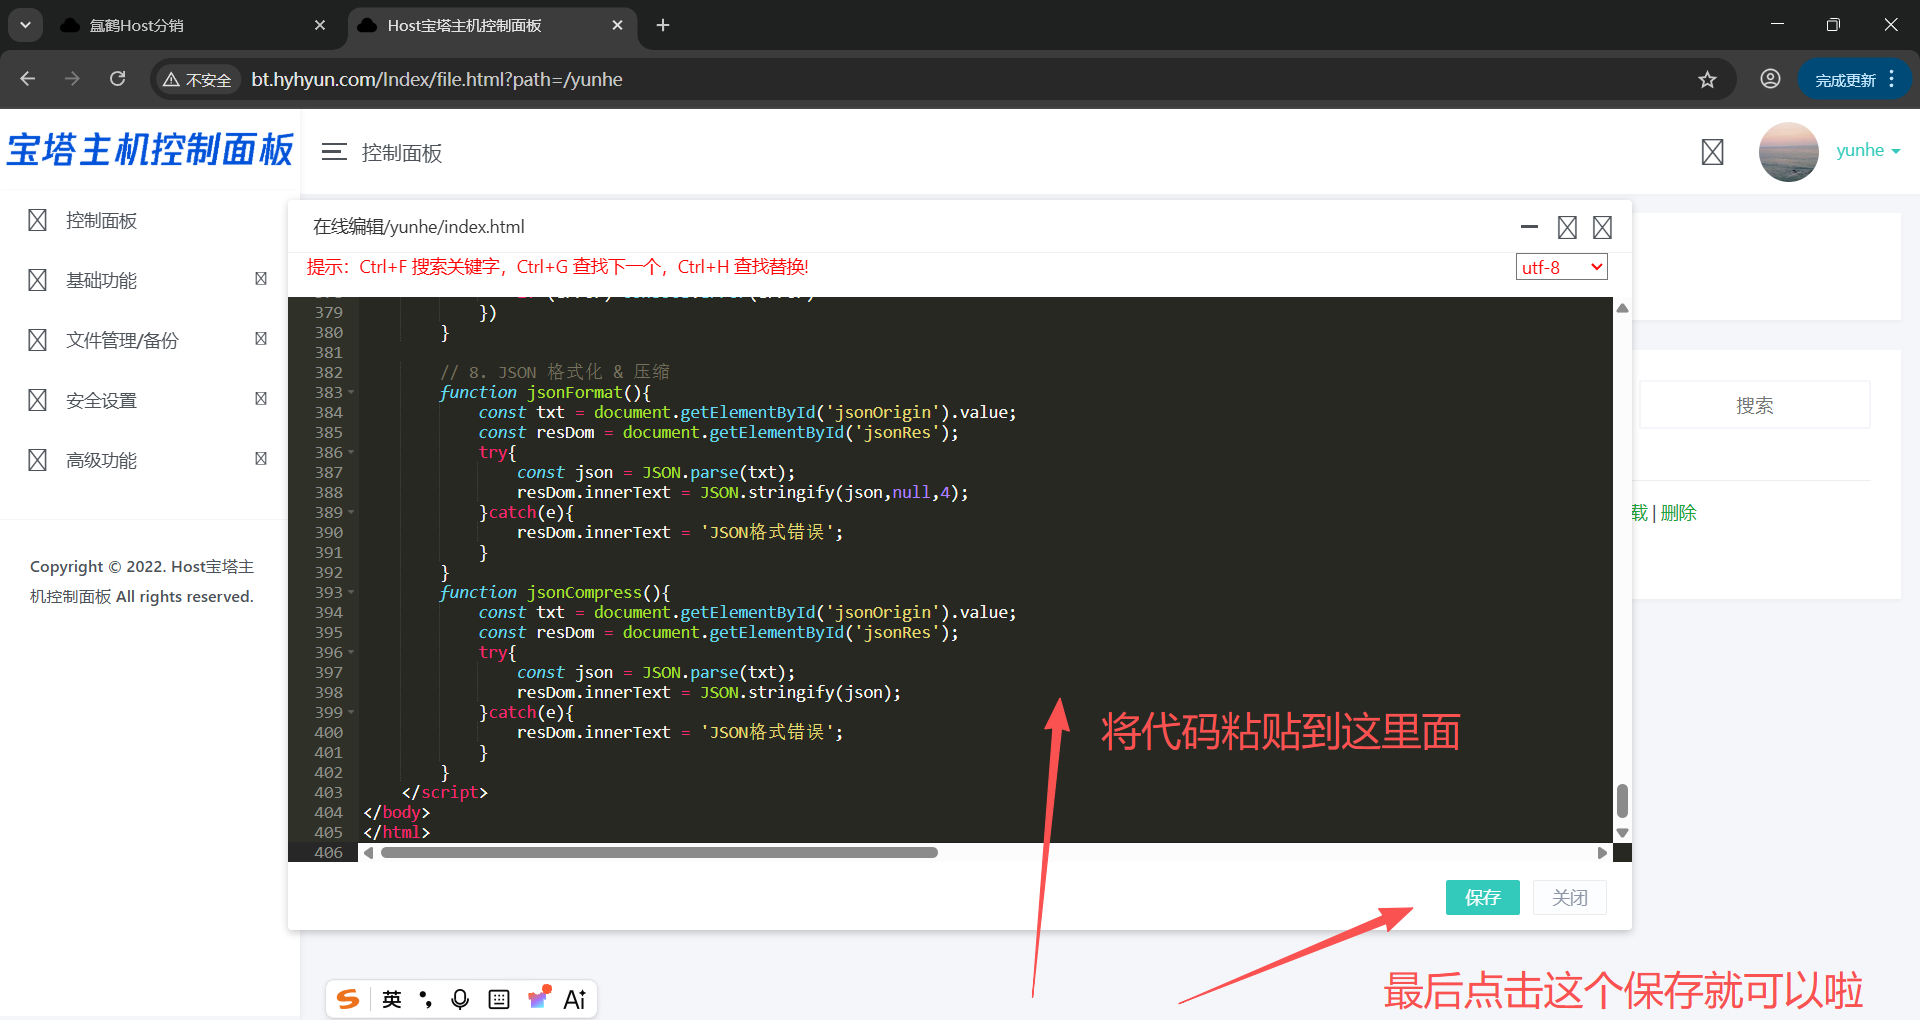Click the 完成更新 browser update button
The width and height of the screenshot is (1920, 1020).
point(1845,80)
